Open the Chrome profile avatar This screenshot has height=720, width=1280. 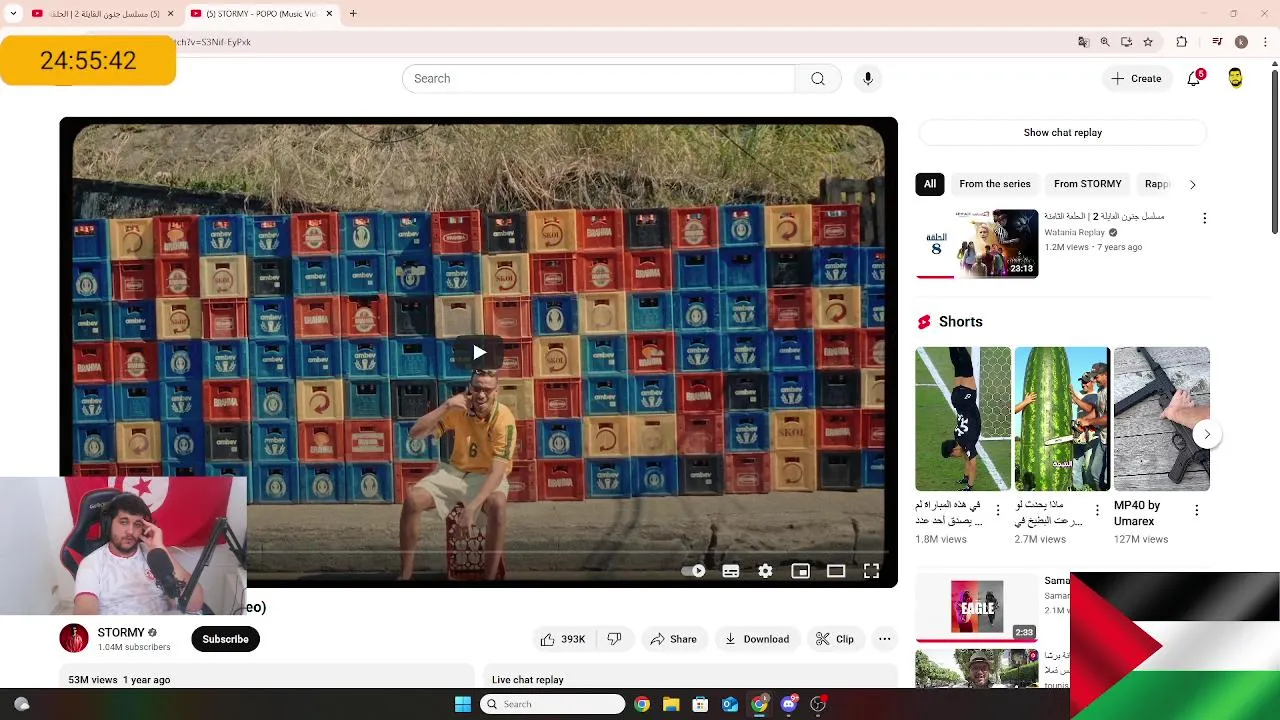(x=1241, y=42)
